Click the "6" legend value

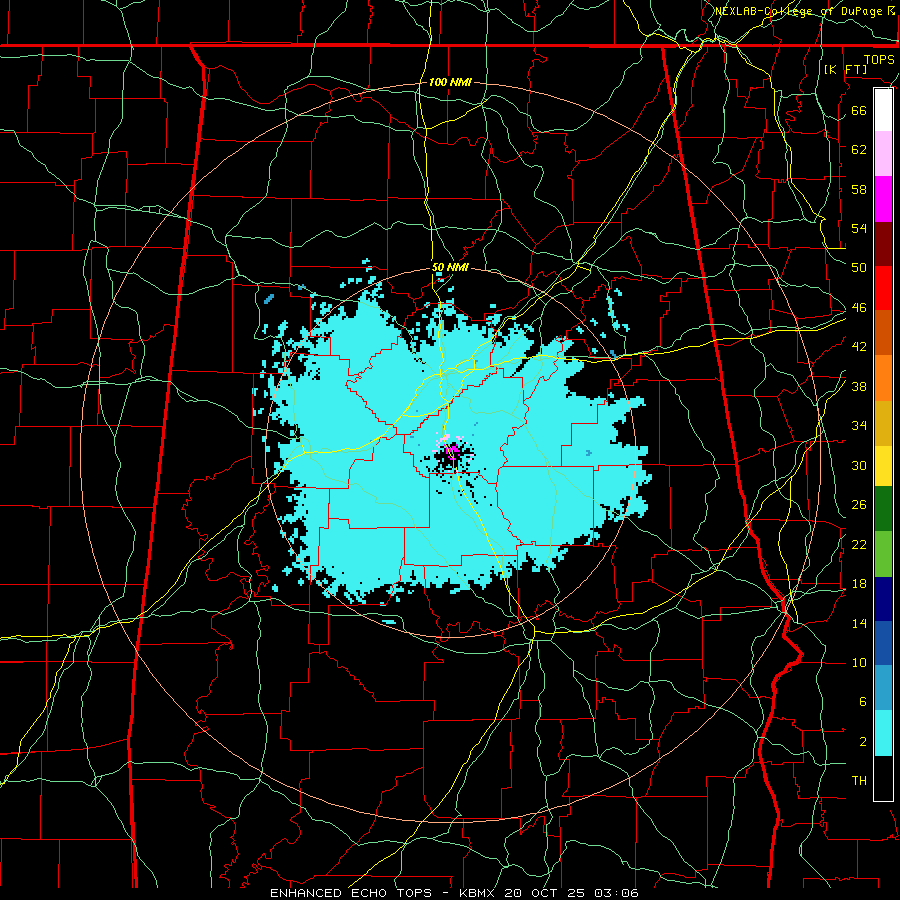[x=863, y=703]
